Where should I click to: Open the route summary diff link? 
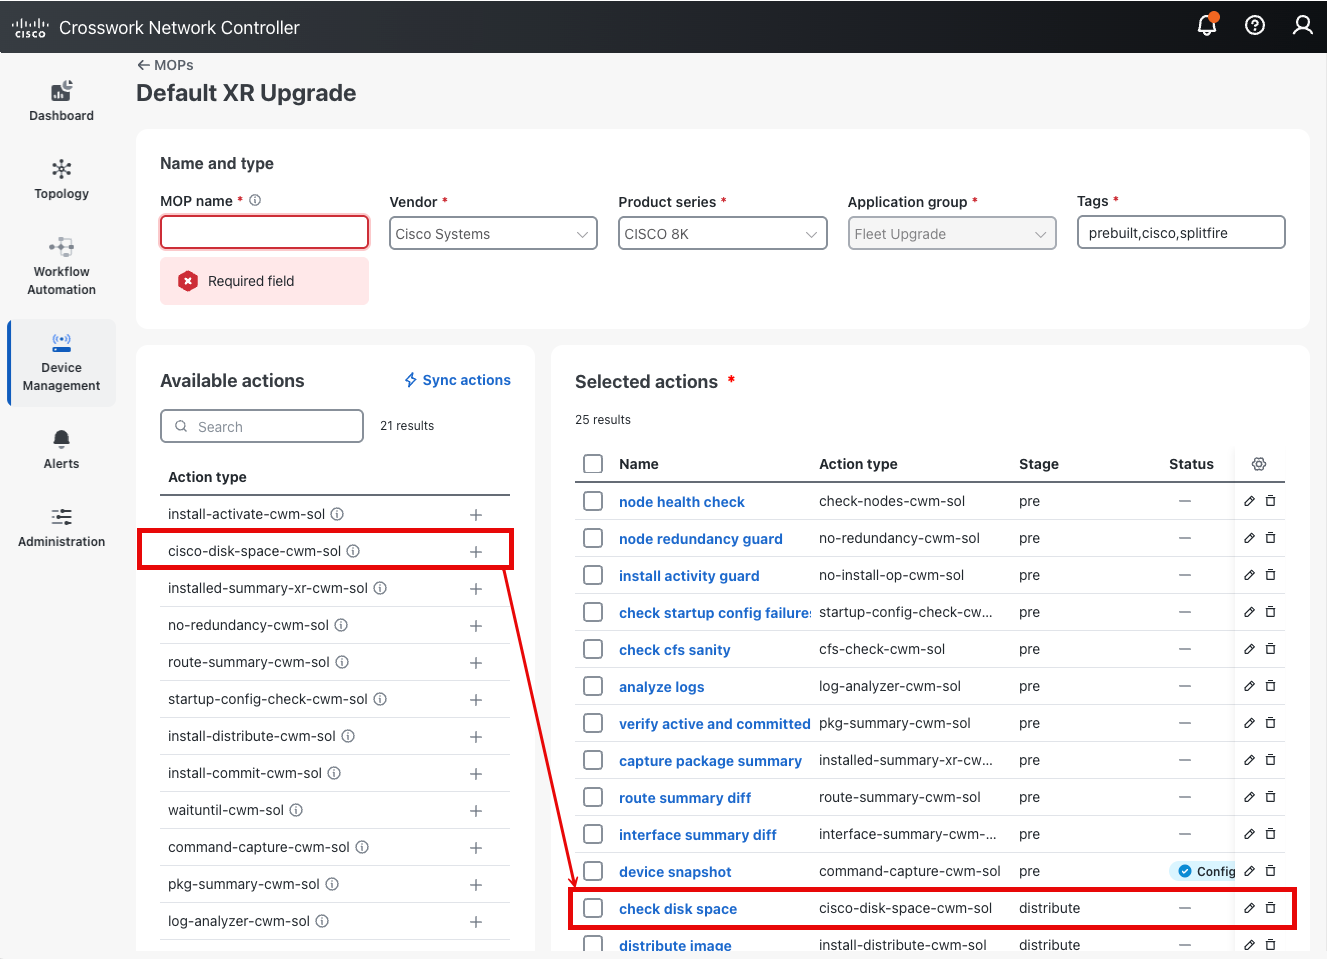[685, 798]
